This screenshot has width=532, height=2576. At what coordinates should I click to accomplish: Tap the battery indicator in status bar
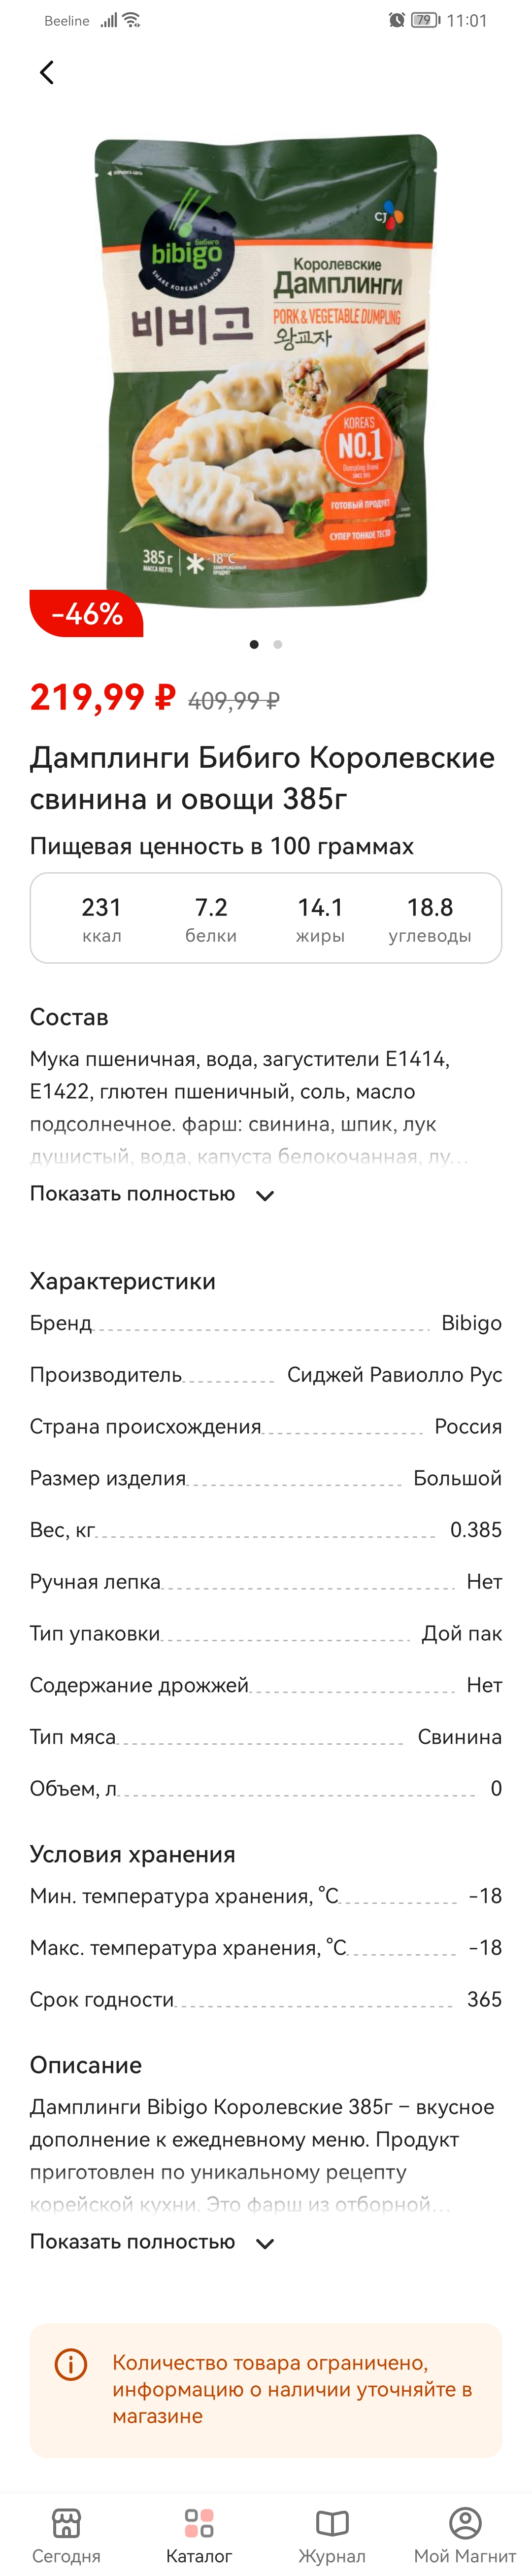pos(425,20)
